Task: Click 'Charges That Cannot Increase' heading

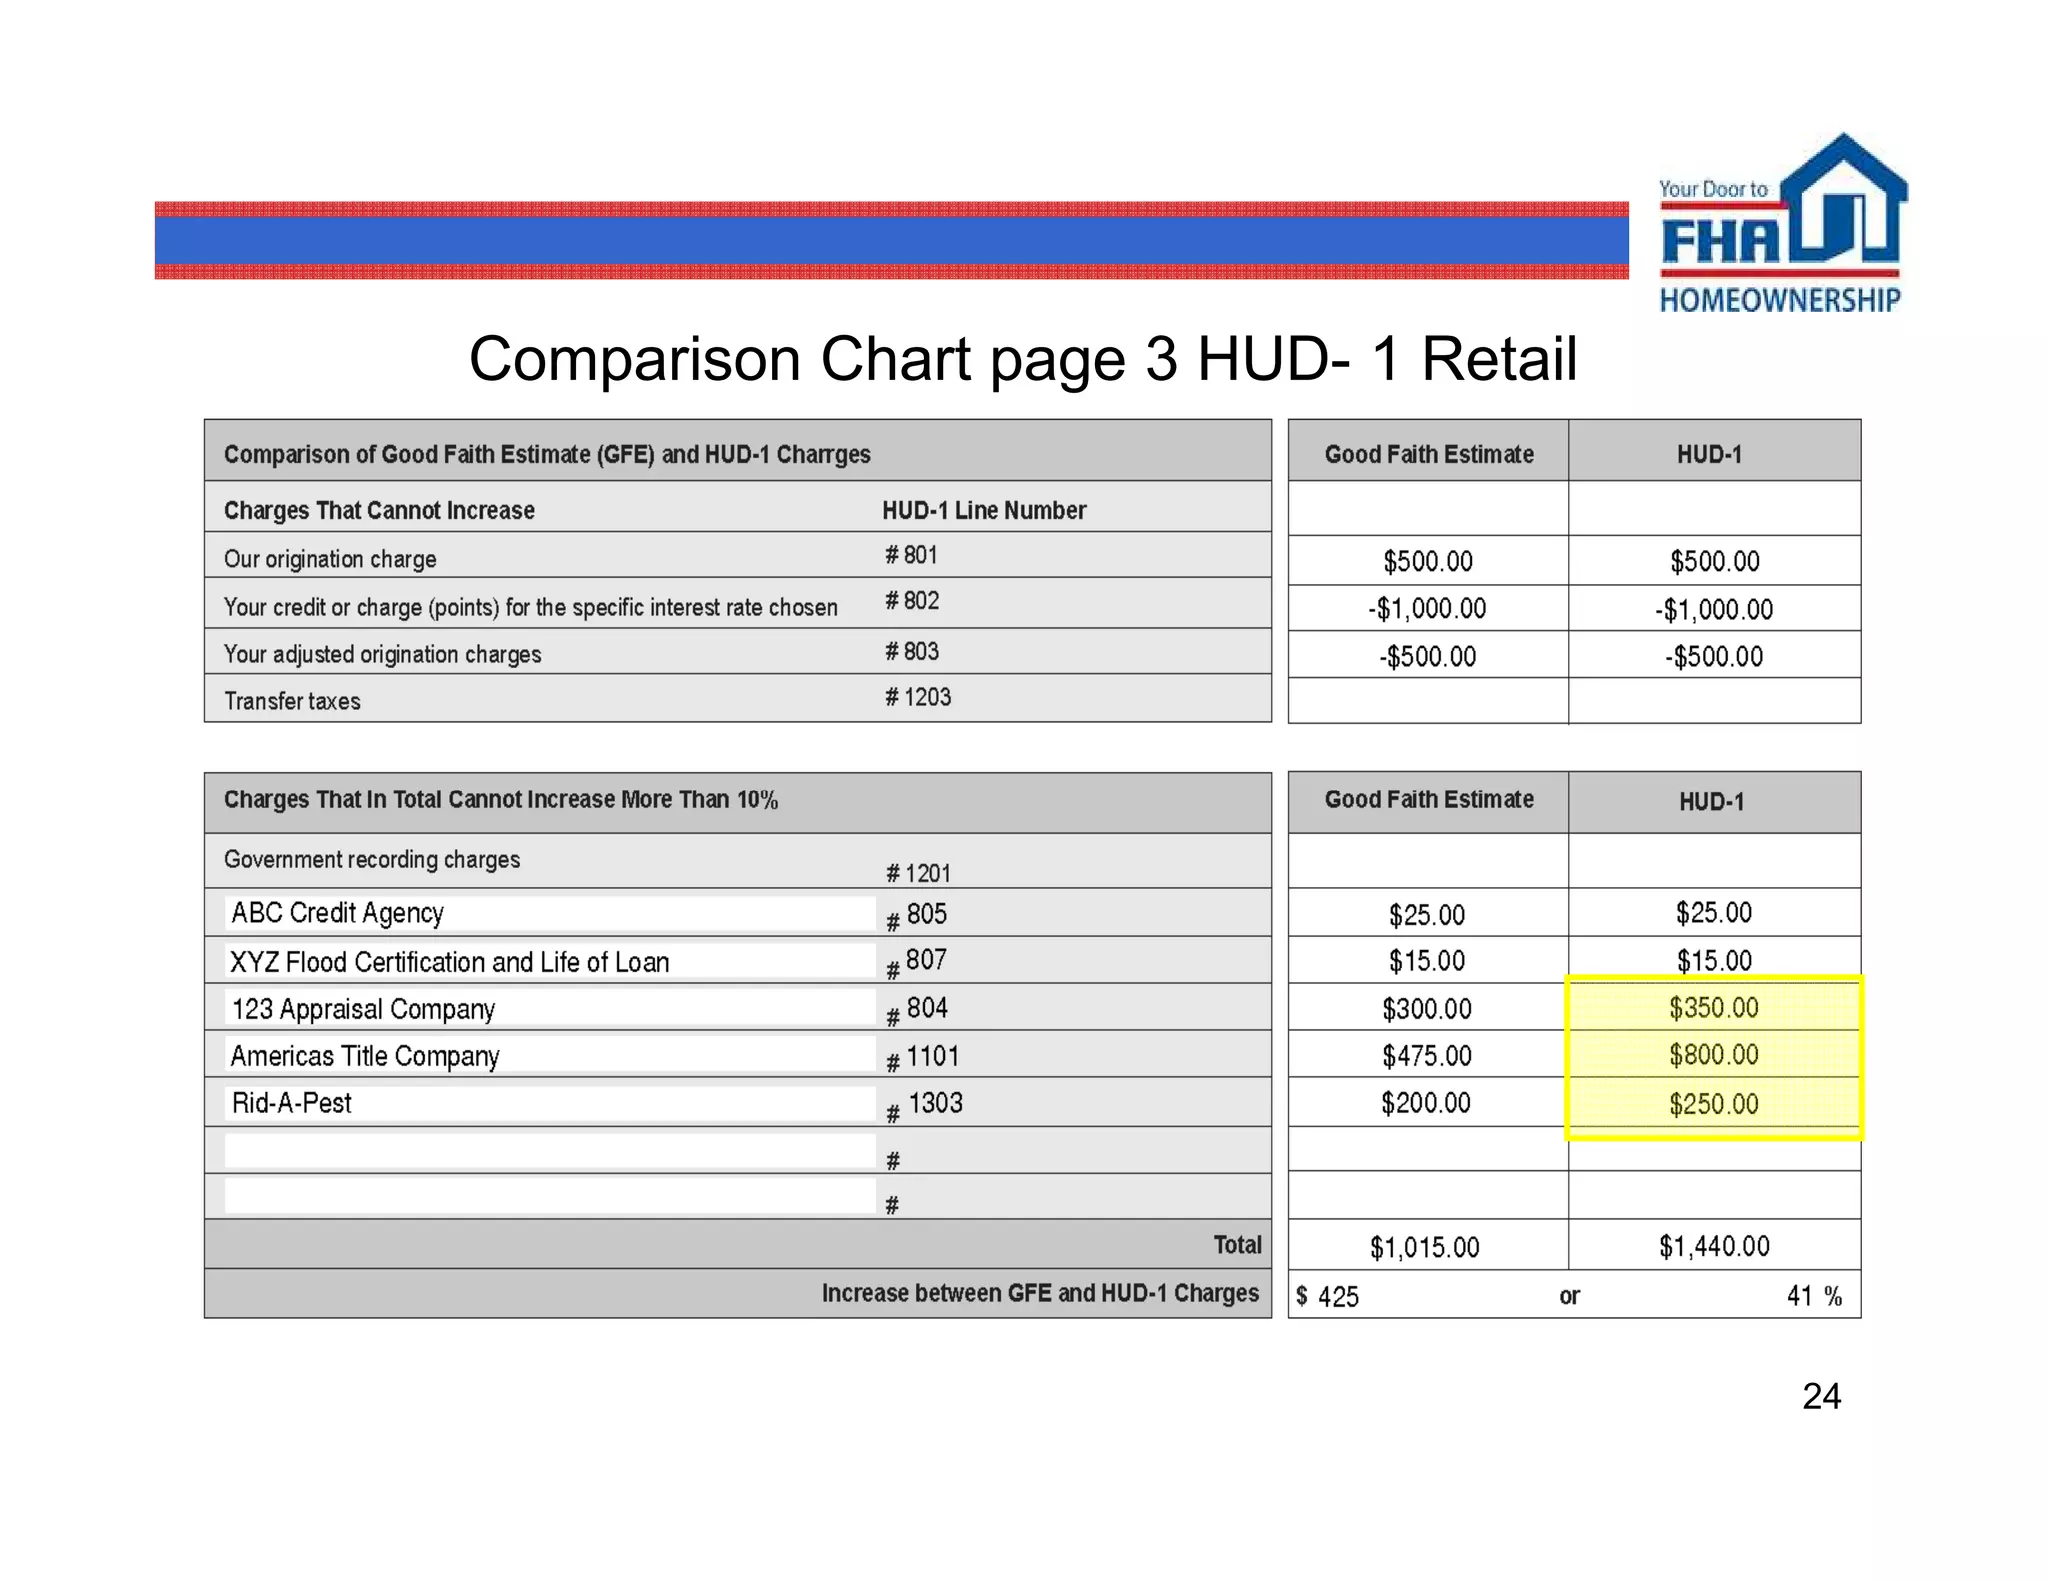Action: [x=379, y=510]
